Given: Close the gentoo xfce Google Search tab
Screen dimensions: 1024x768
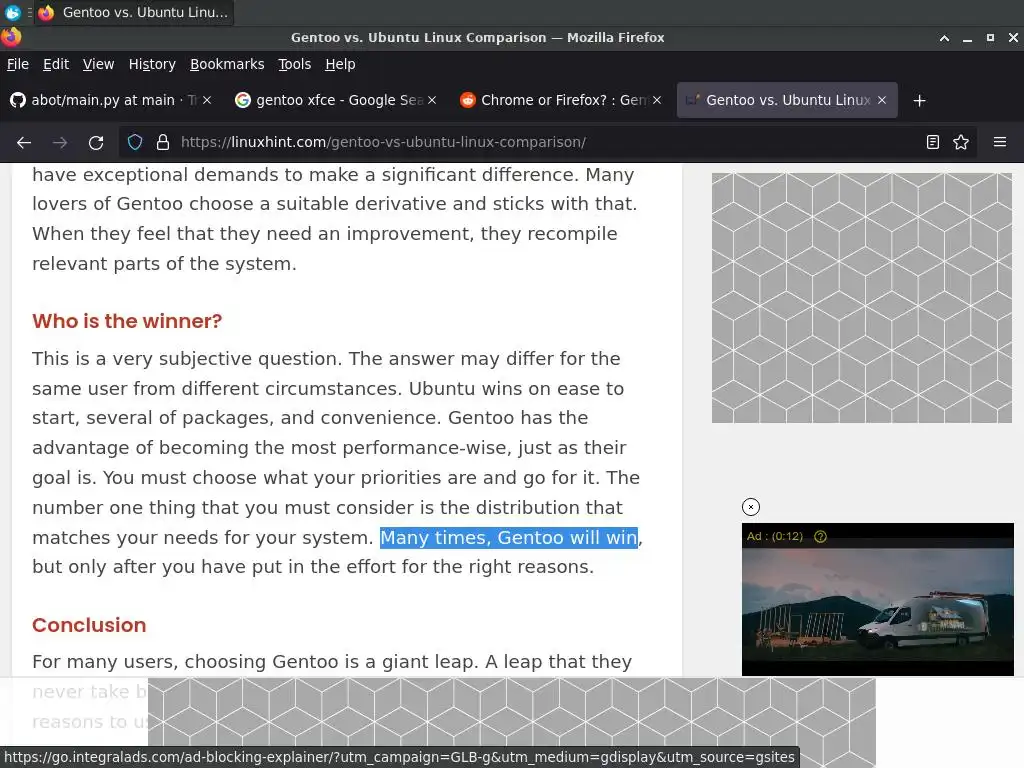Looking at the screenshot, I should tap(432, 100).
